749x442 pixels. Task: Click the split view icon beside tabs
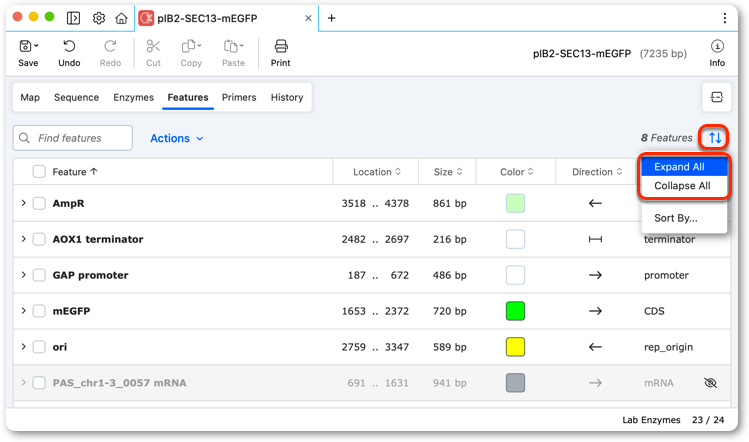click(717, 97)
